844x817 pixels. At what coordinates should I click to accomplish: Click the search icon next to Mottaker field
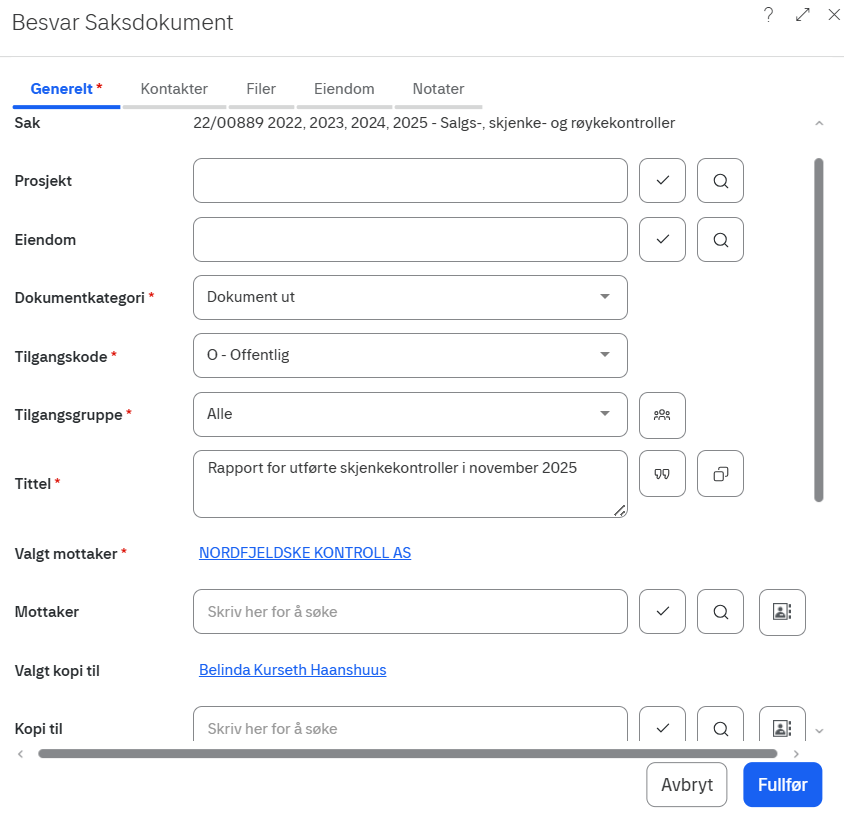(x=720, y=612)
